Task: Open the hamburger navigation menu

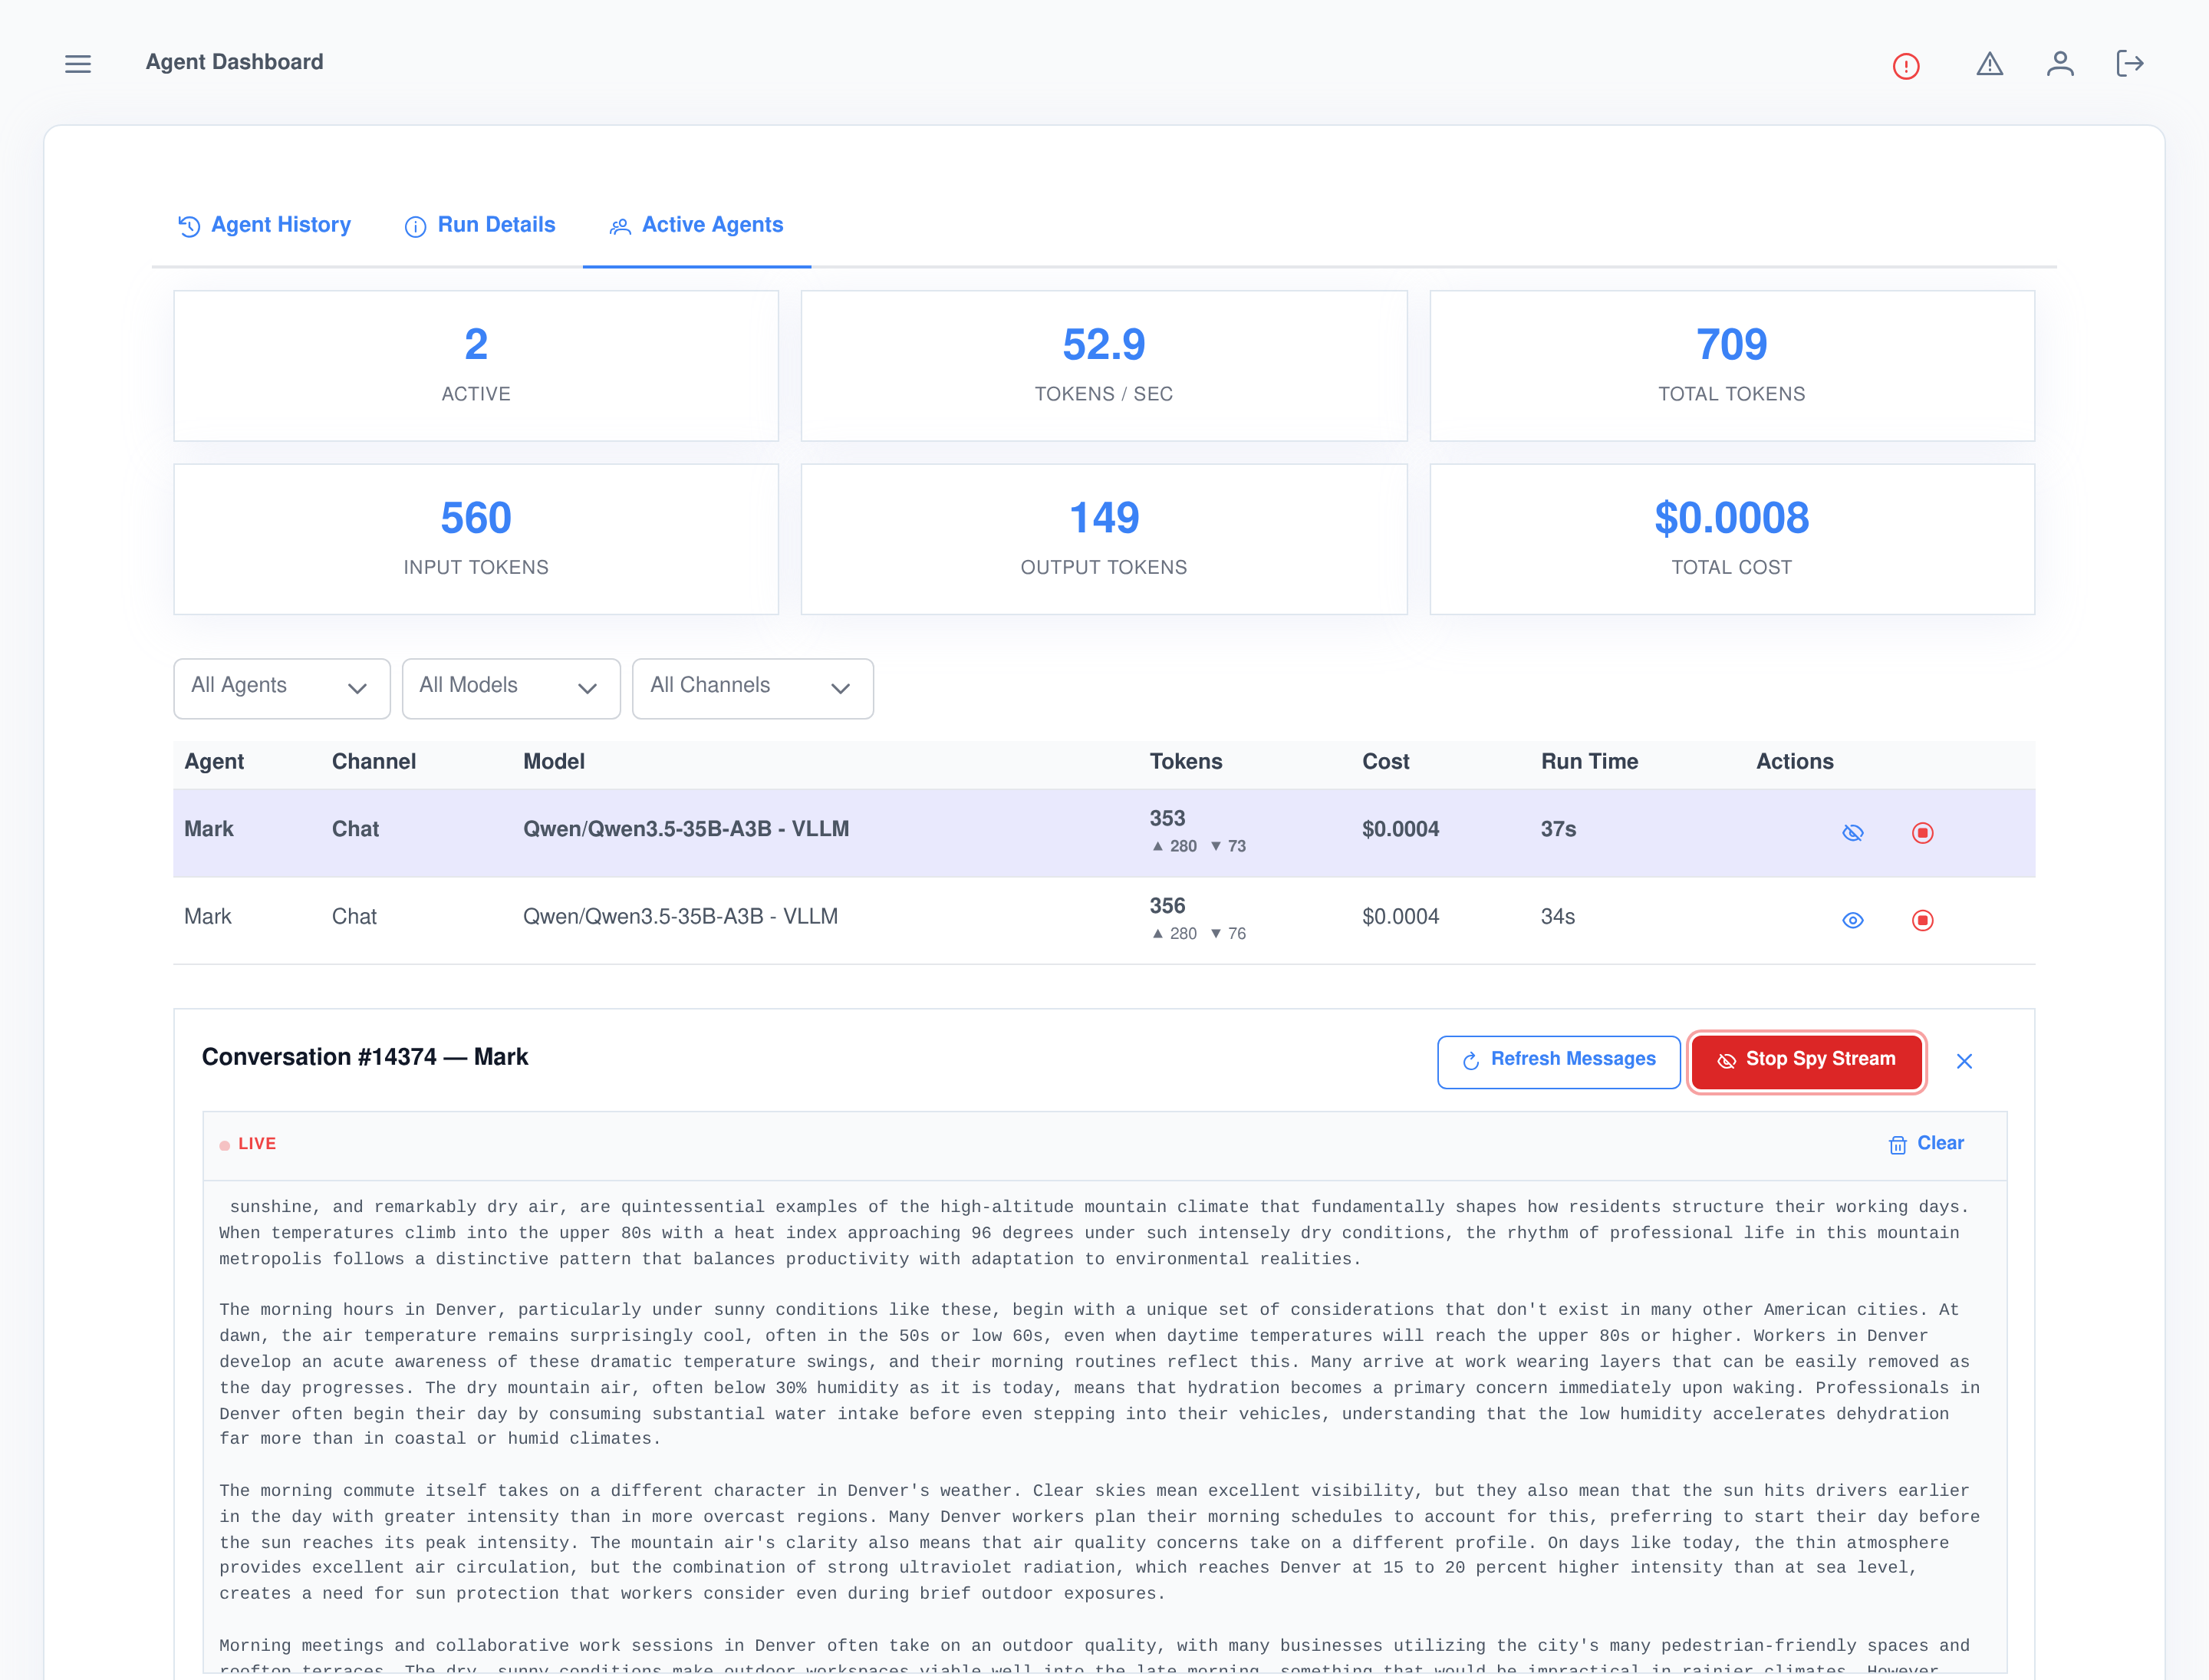Action: [78, 64]
